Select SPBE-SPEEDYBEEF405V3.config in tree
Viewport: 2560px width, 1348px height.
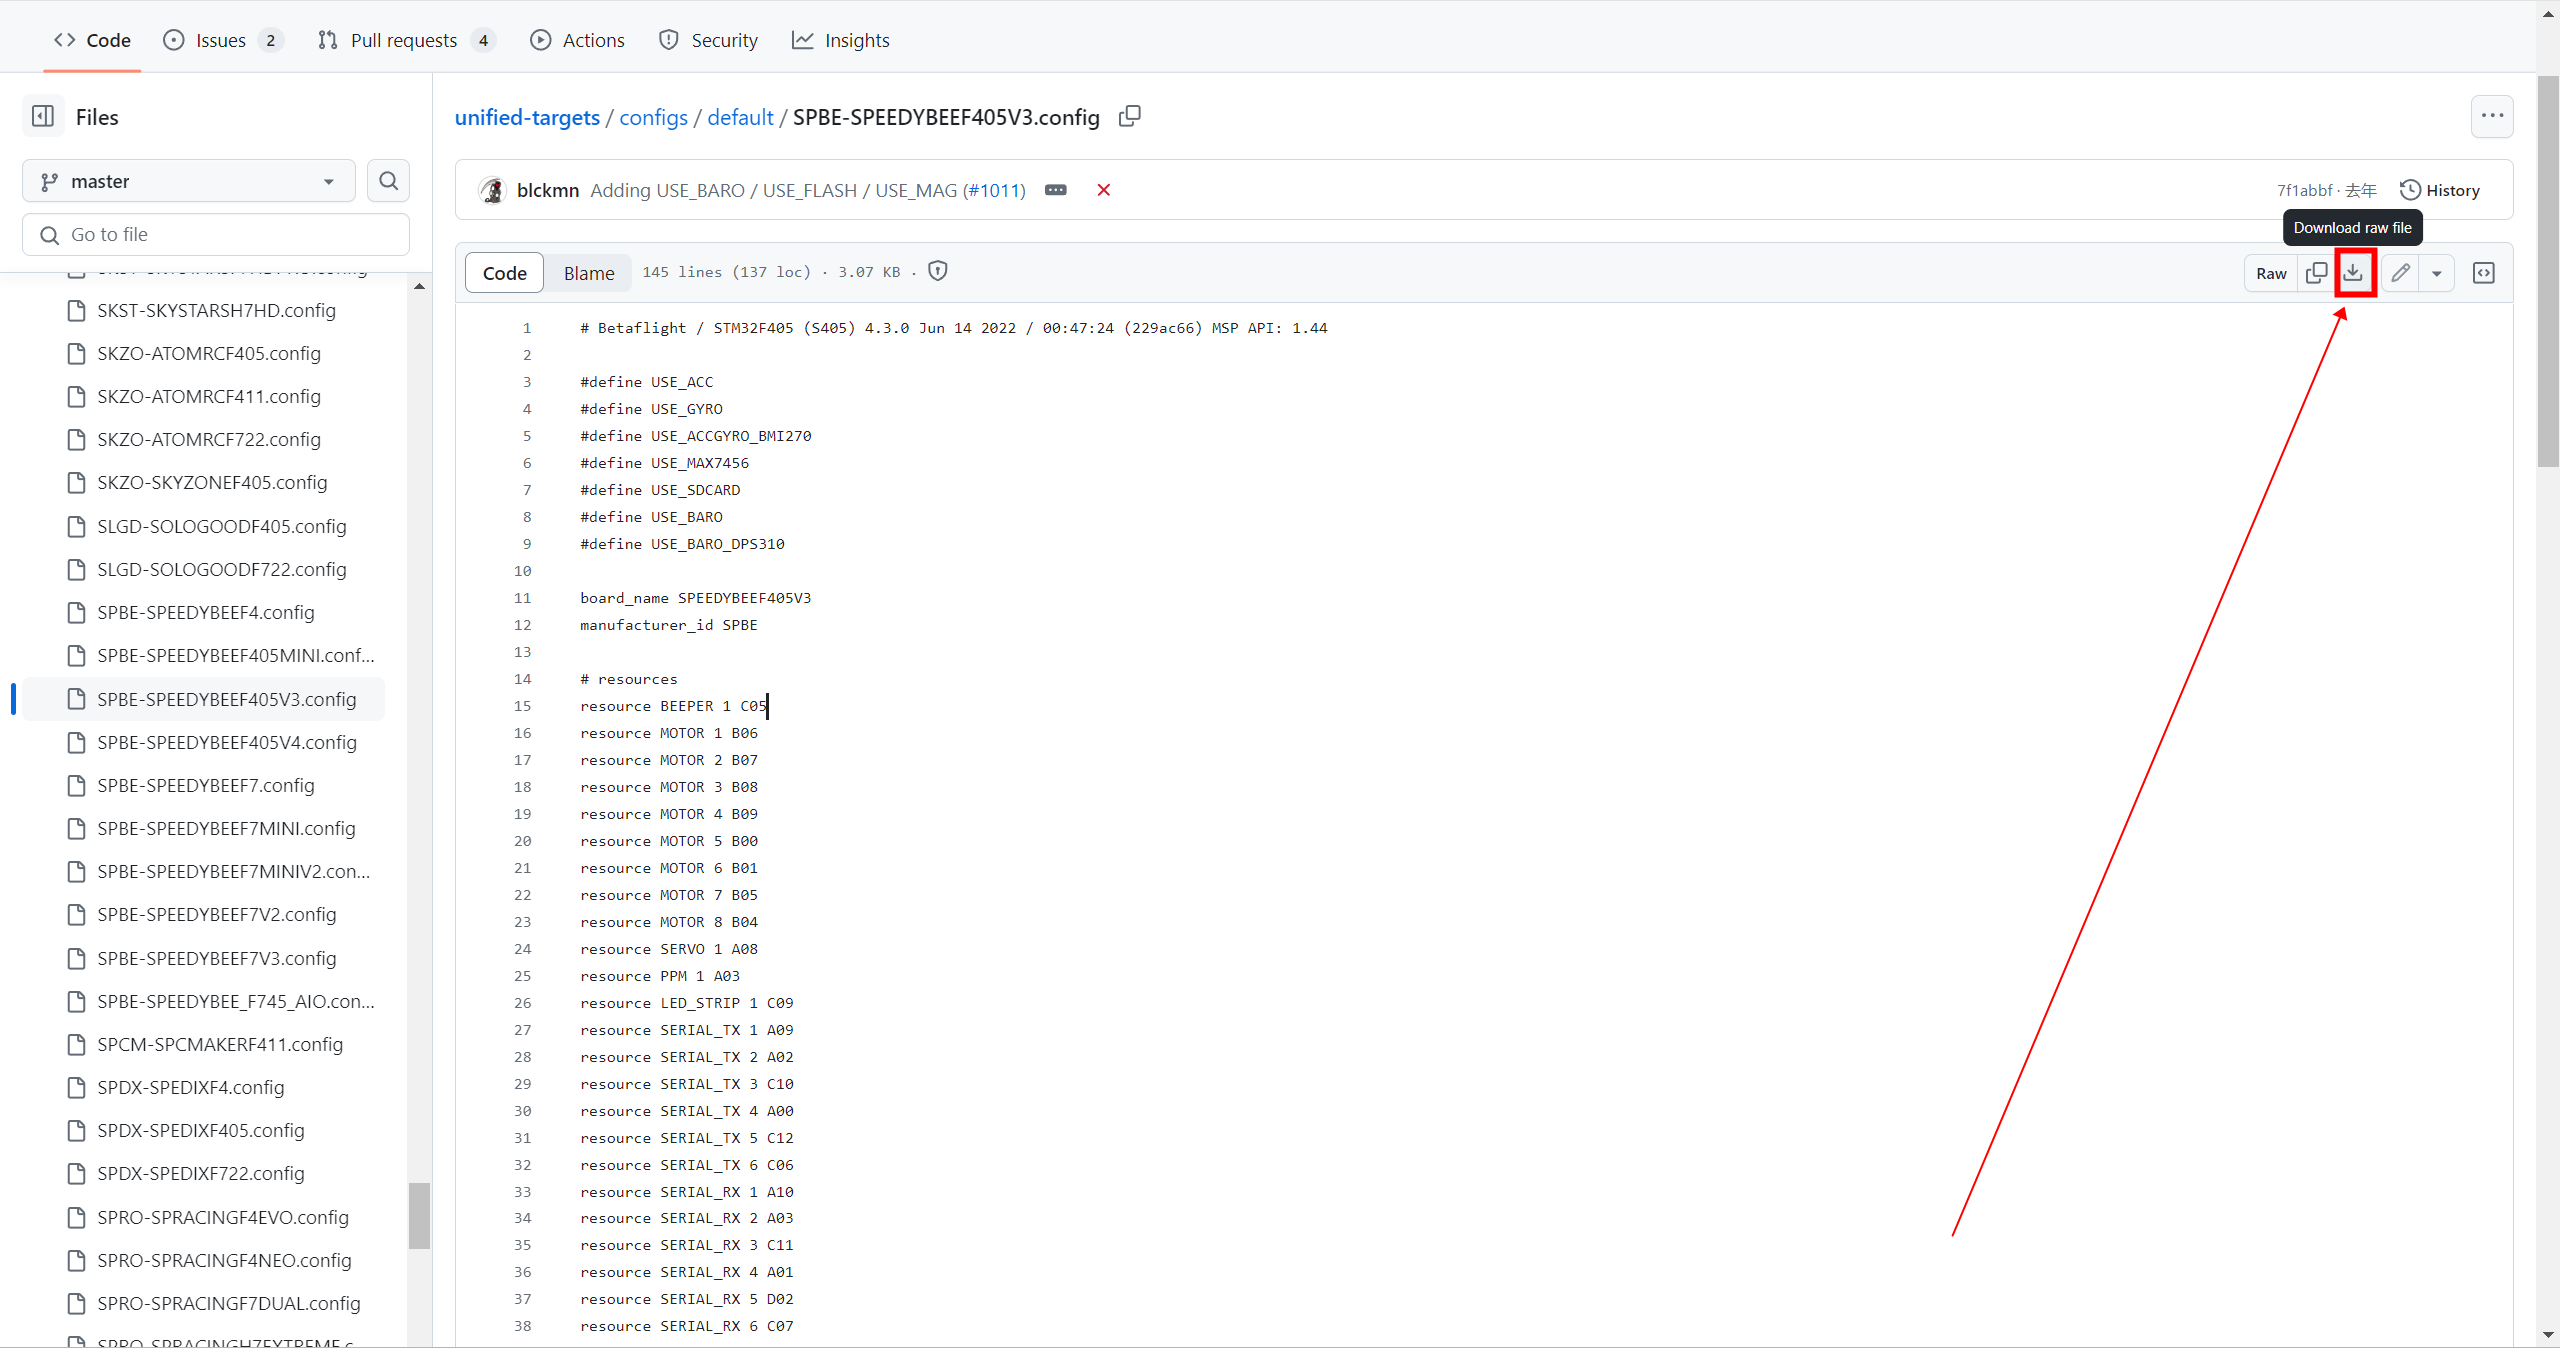pyautogui.click(x=203, y=699)
